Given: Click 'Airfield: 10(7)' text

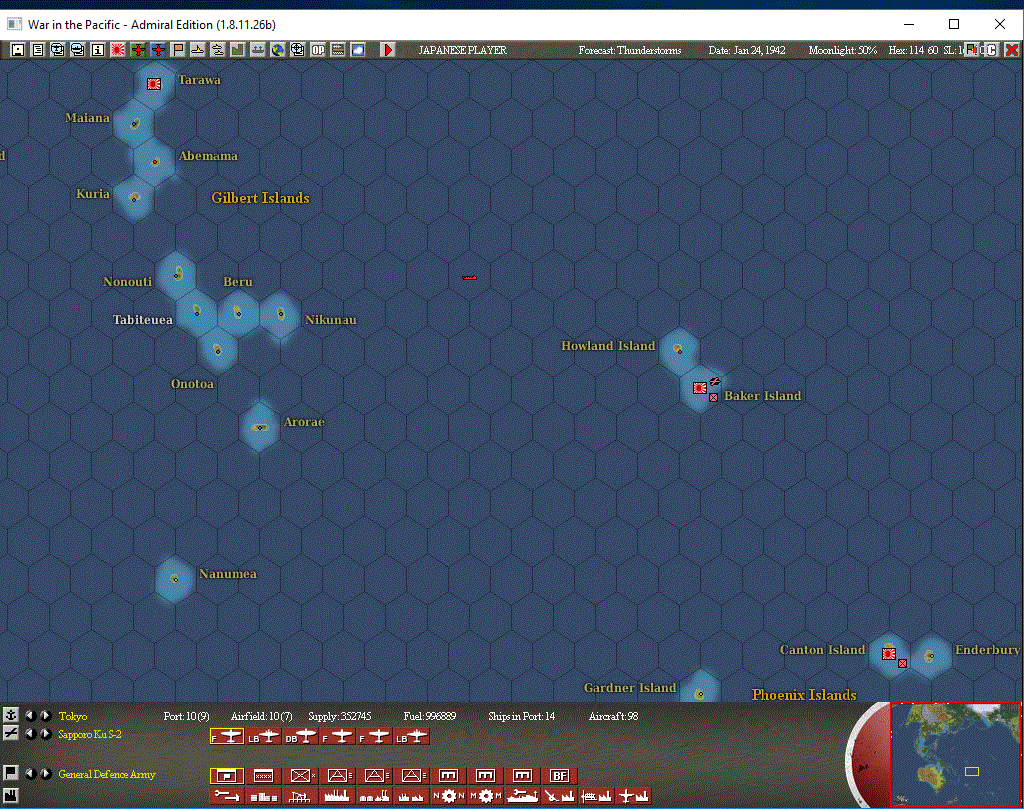Looking at the screenshot, I should coord(262,716).
